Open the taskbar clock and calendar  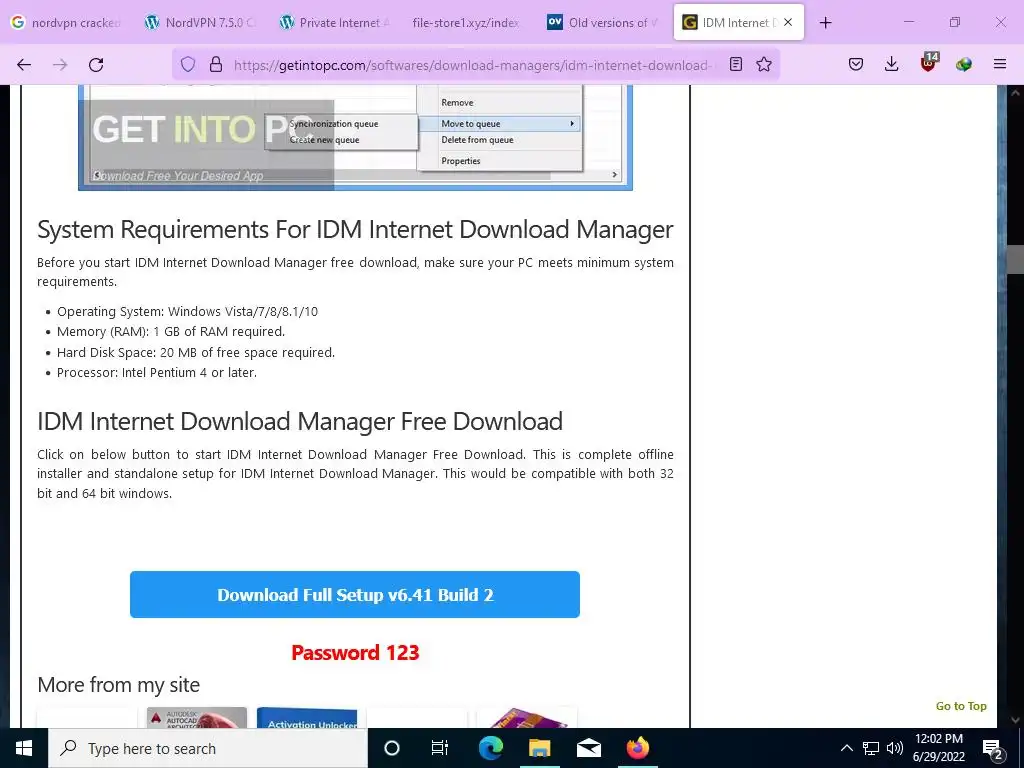pos(938,748)
